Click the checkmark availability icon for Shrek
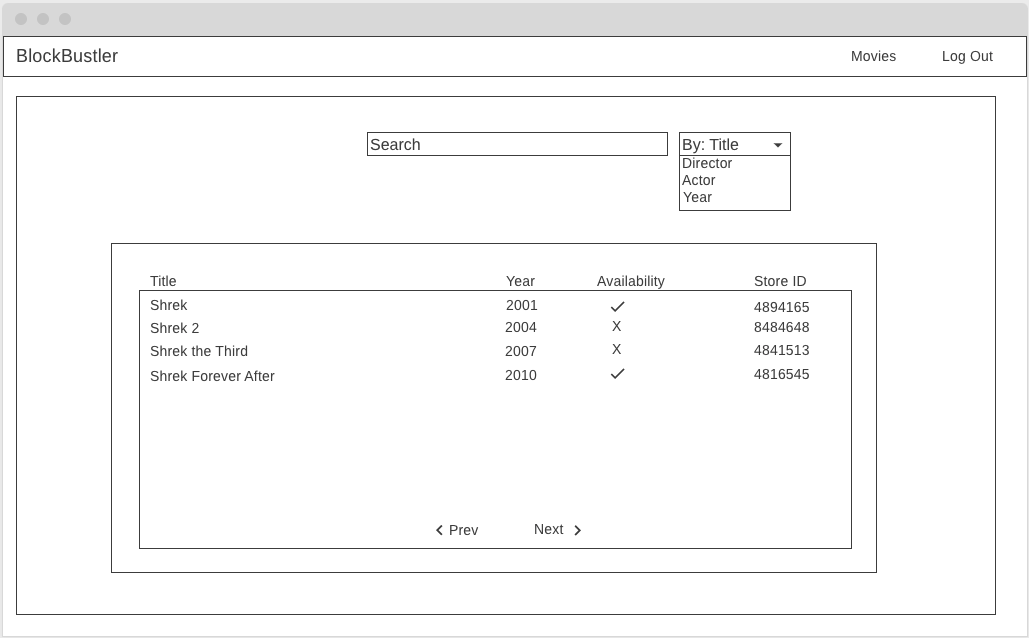 (617, 307)
